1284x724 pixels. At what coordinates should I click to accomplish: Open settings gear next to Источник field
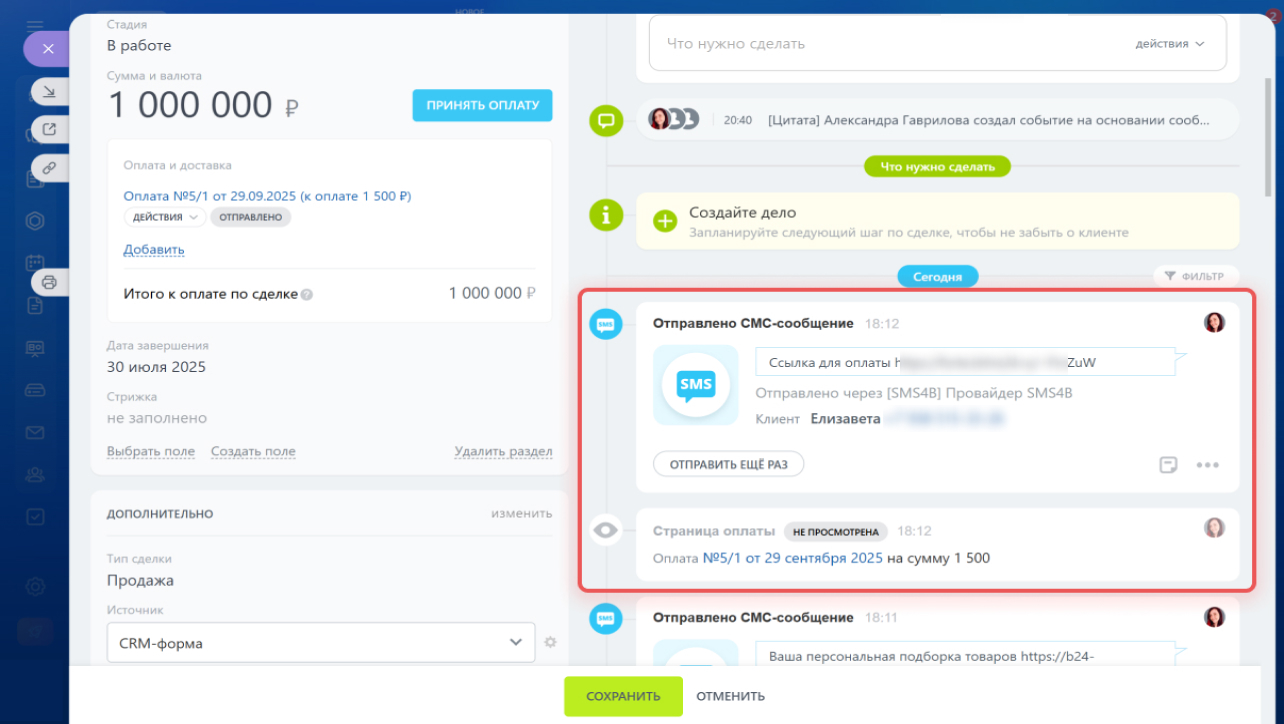coord(549,642)
